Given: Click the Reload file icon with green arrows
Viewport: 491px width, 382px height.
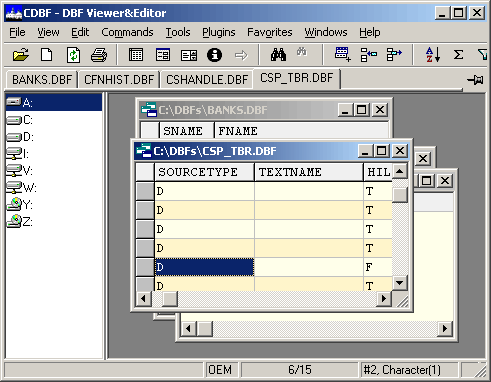Looking at the screenshot, I should tap(73, 55).
